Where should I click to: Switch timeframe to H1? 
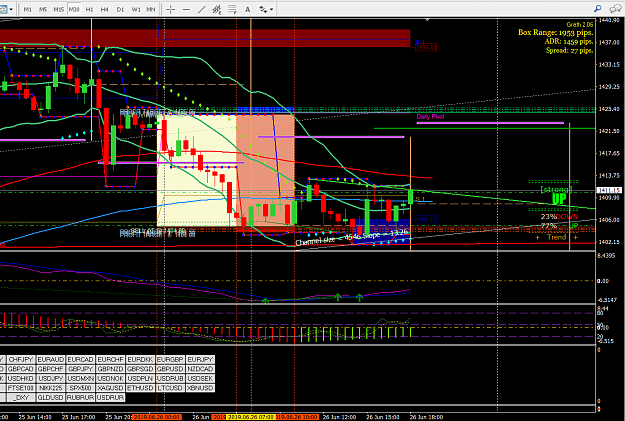click(x=89, y=9)
